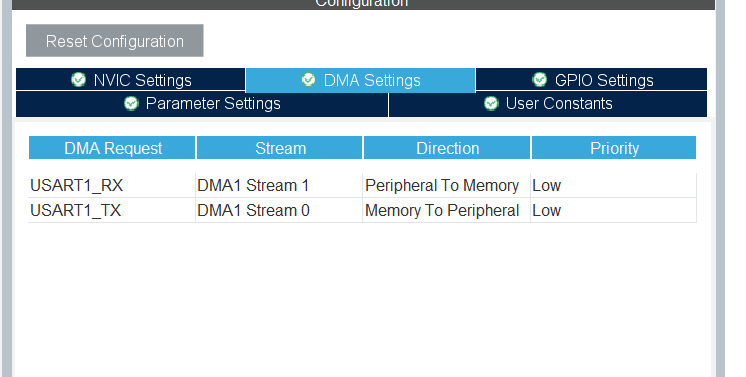Open the GPIO Settings tab

tap(591, 79)
